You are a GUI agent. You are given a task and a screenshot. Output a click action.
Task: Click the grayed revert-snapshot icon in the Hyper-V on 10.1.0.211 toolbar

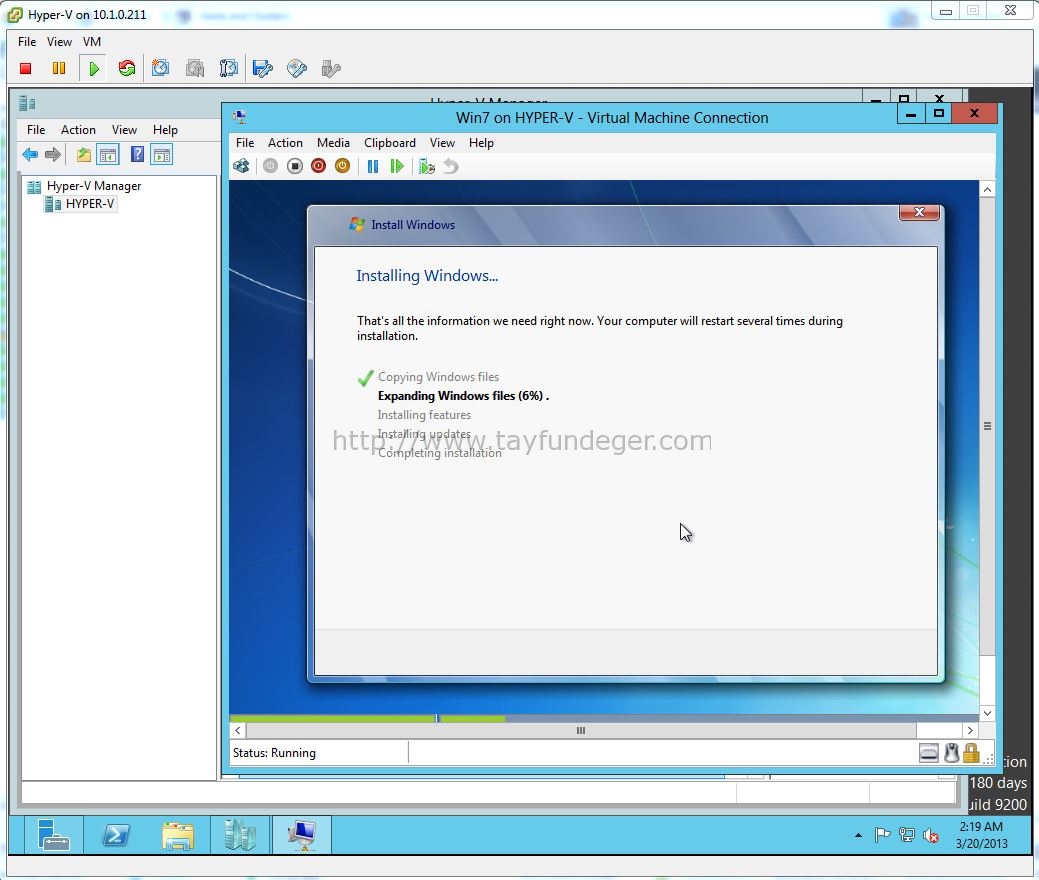point(195,68)
